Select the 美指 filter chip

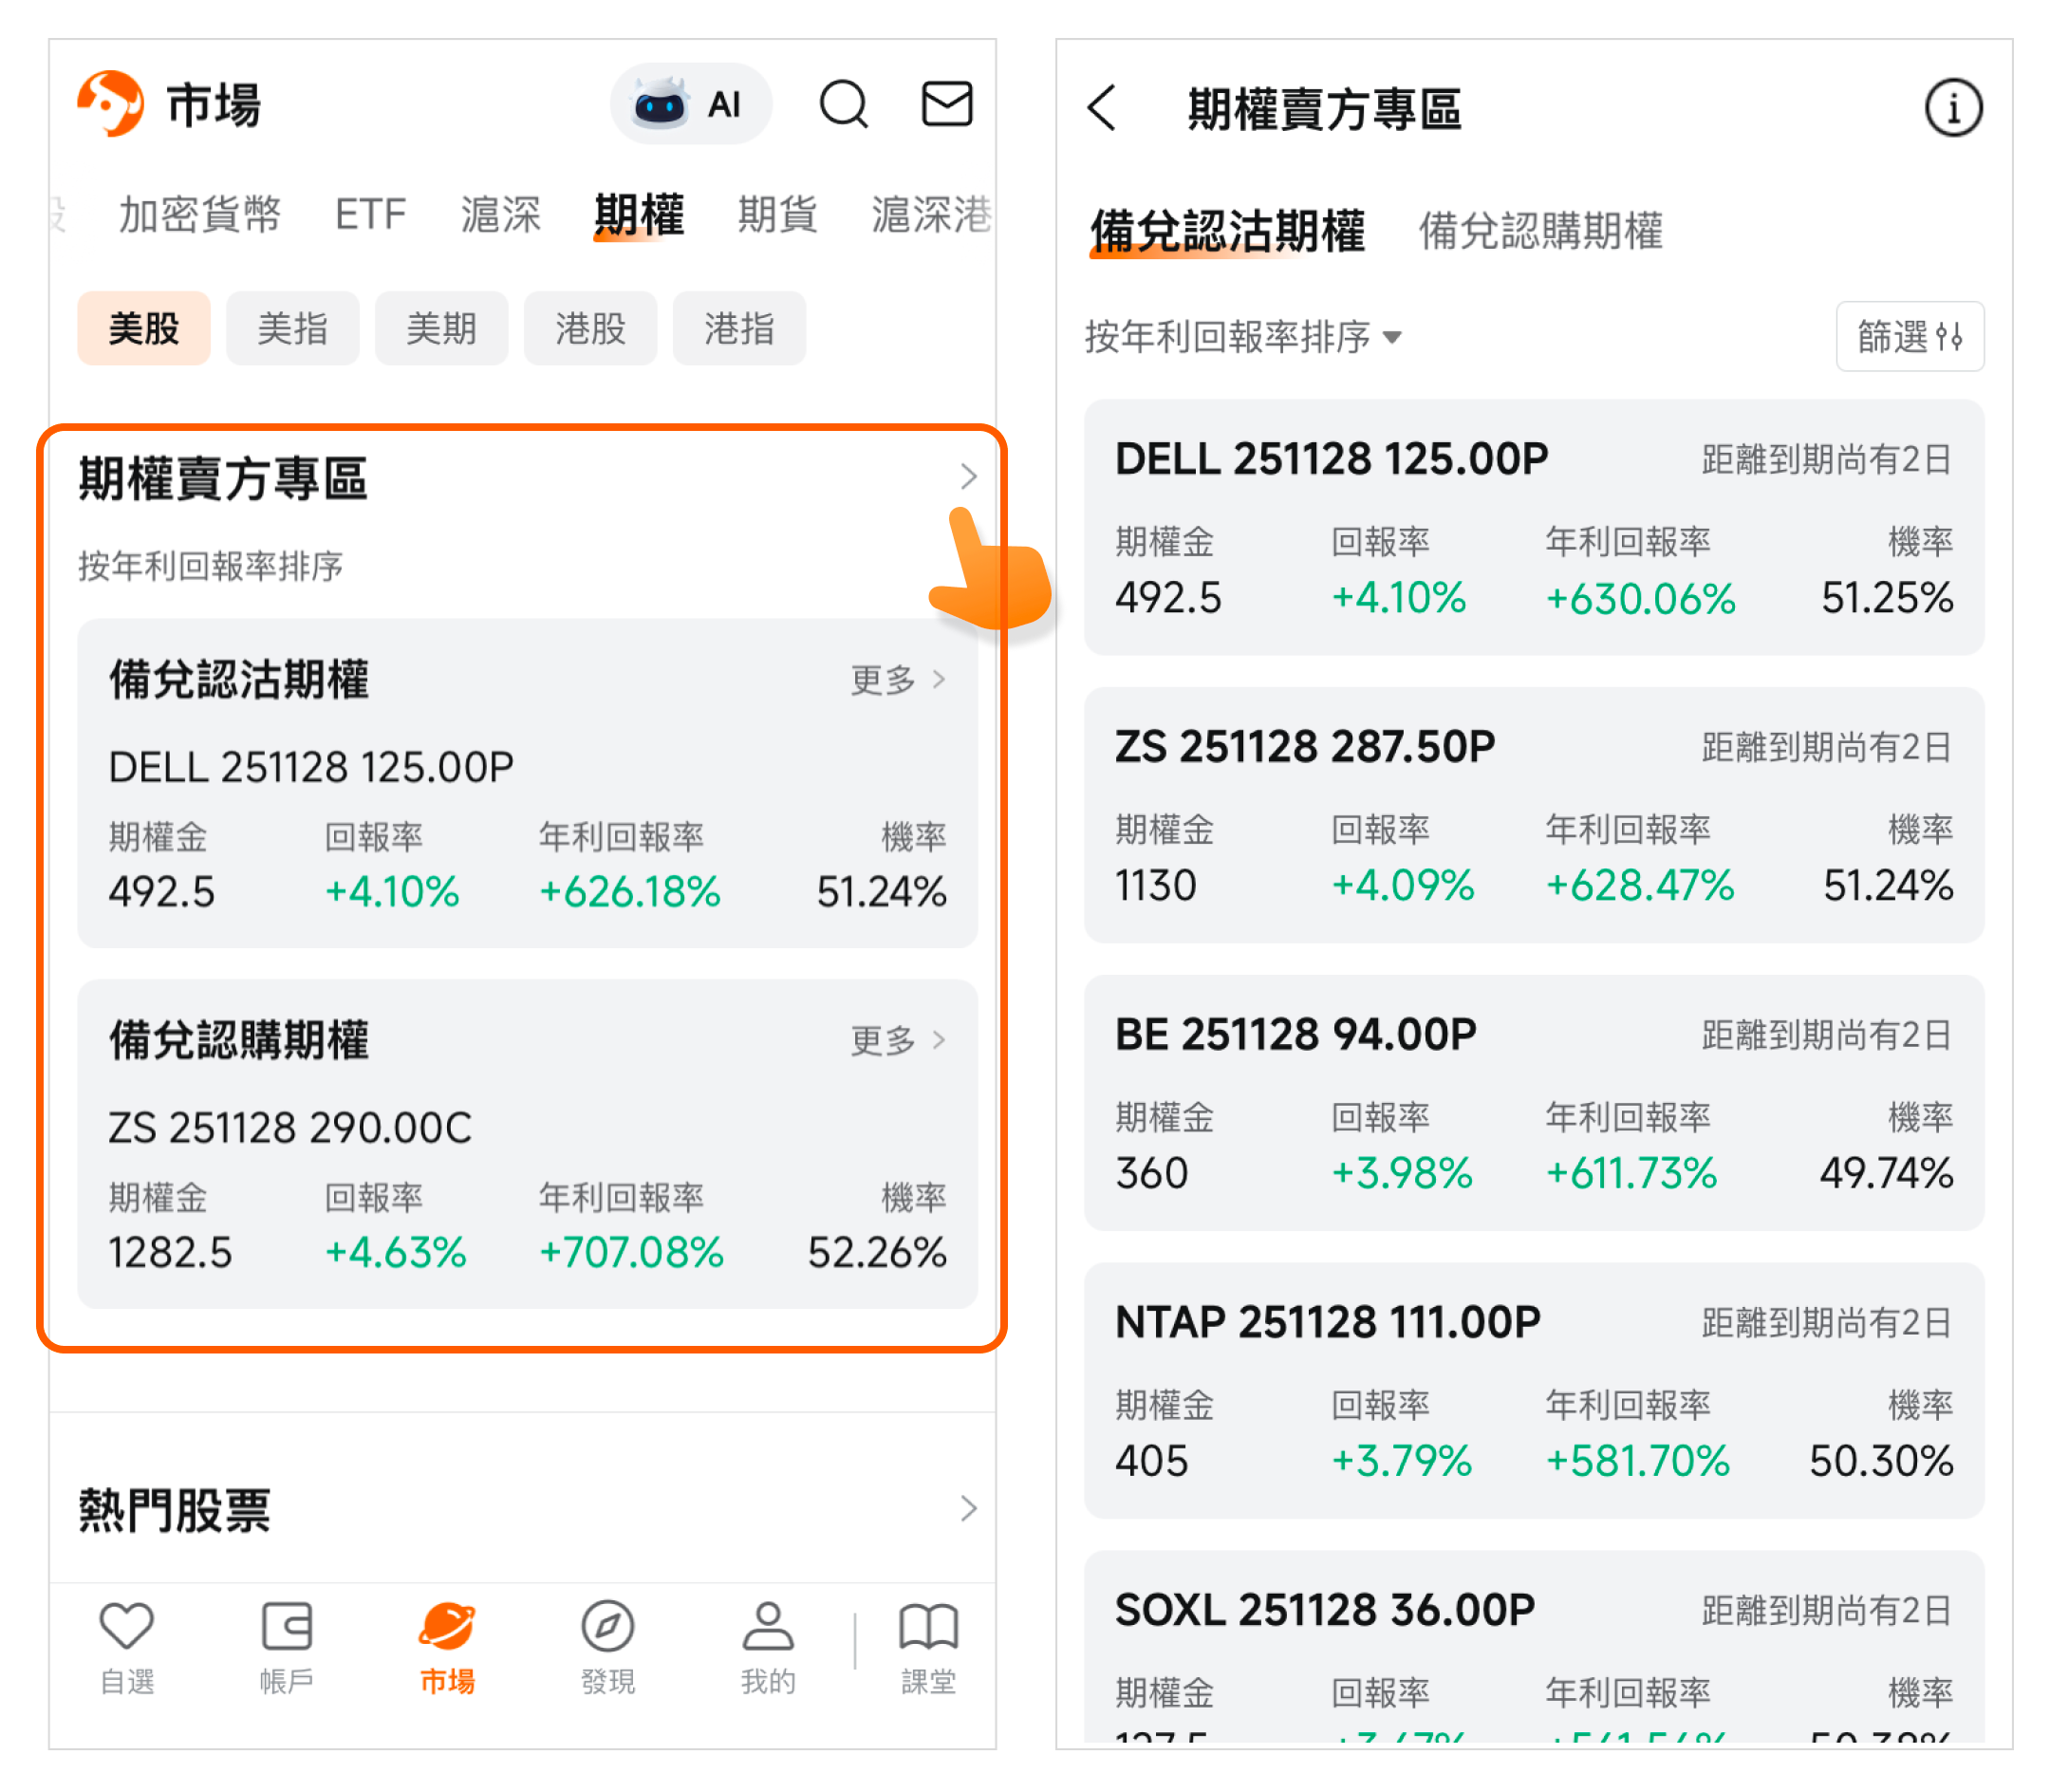[x=292, y=328]
